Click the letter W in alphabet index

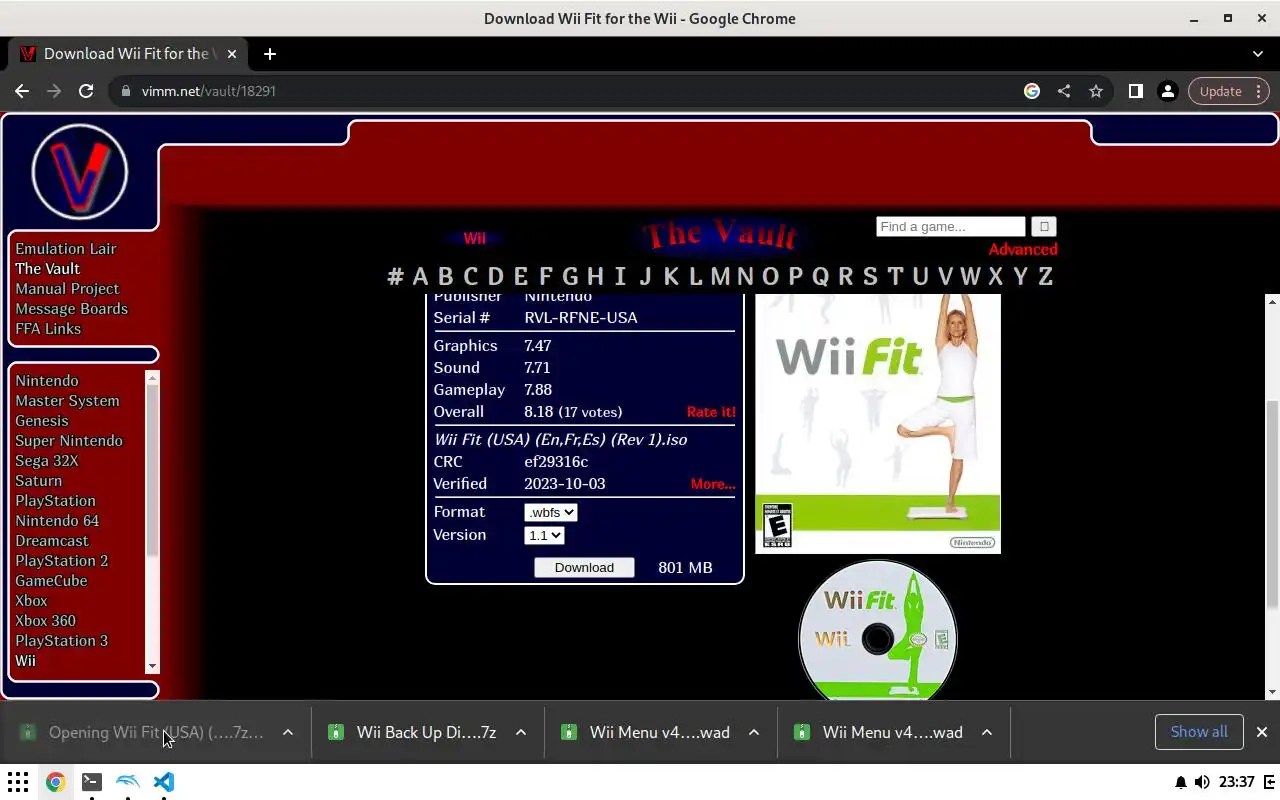970,277
